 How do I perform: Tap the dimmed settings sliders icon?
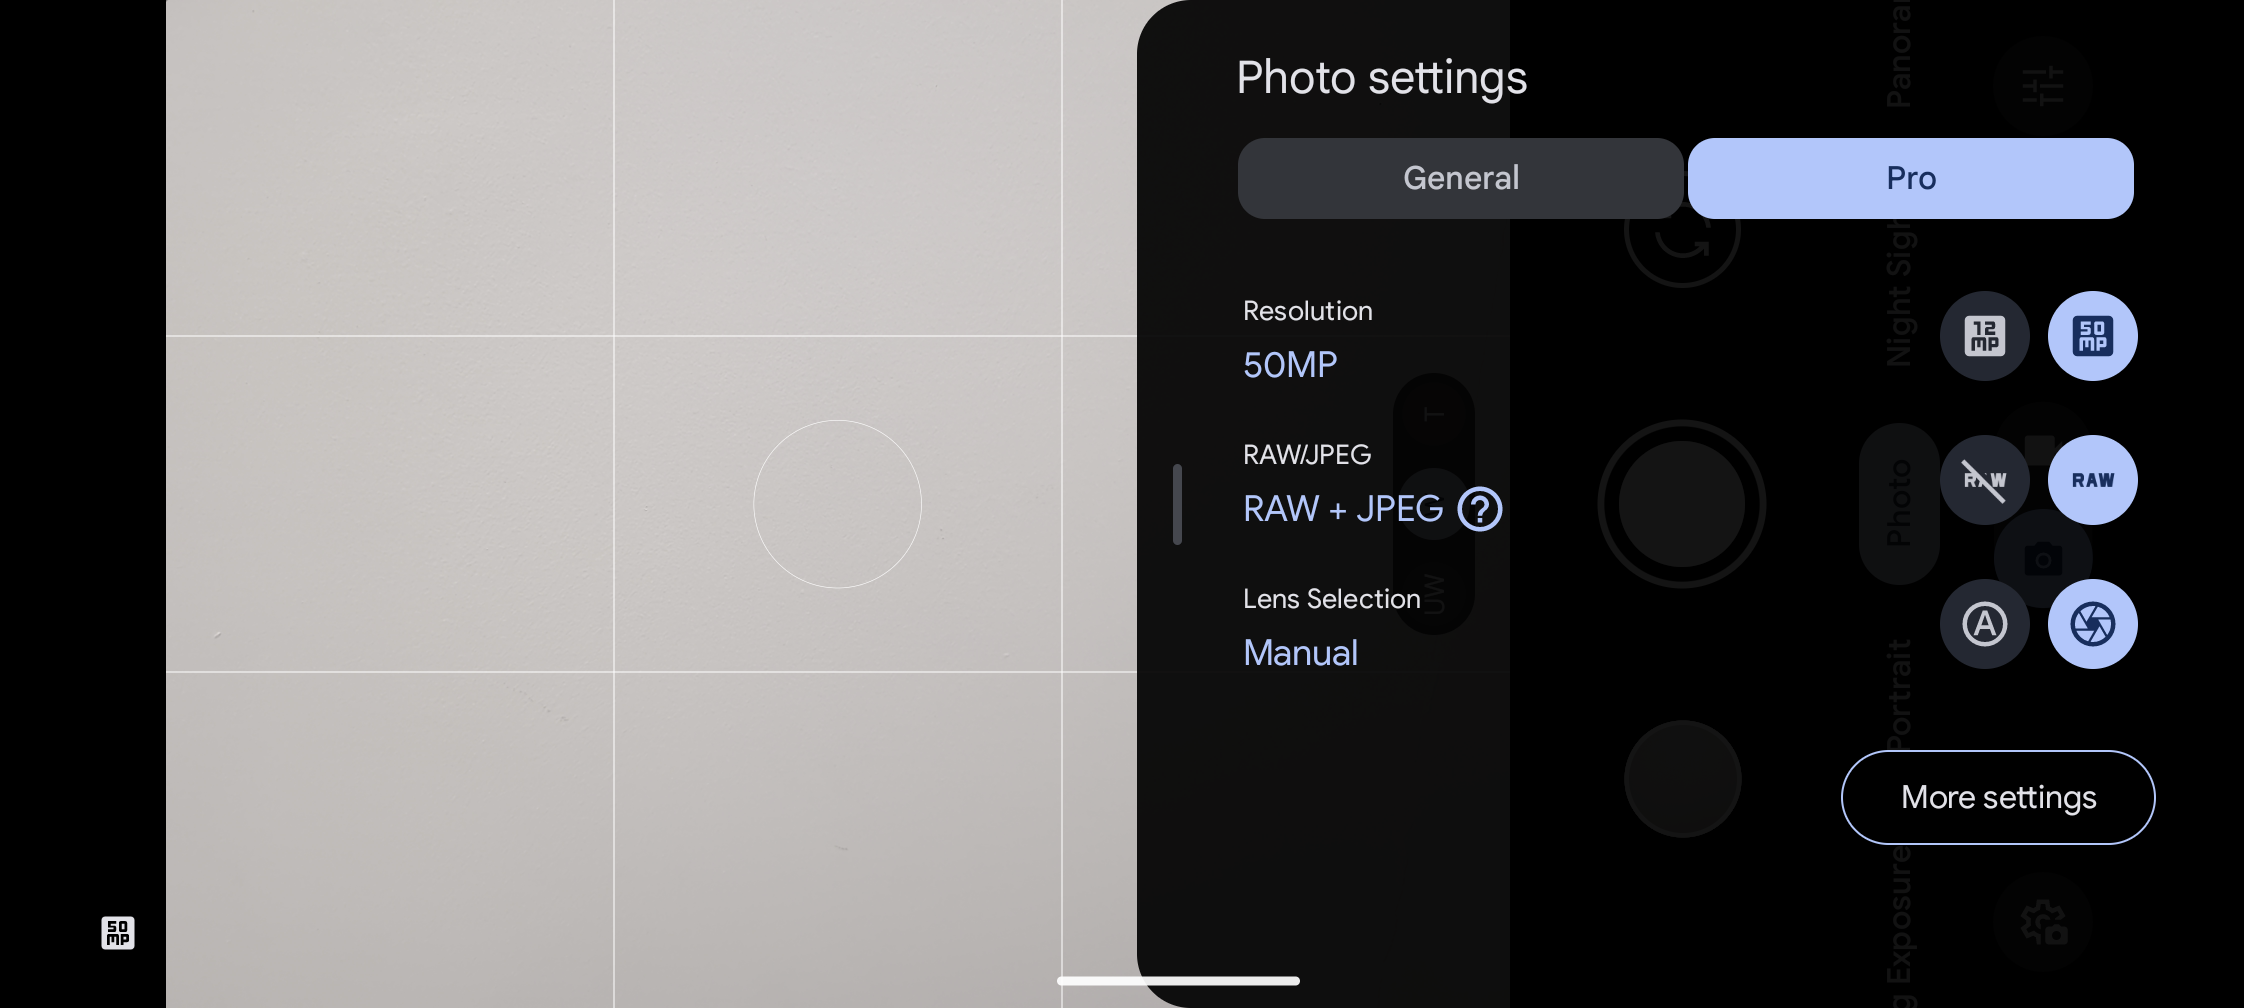(x=2042, y=86)
